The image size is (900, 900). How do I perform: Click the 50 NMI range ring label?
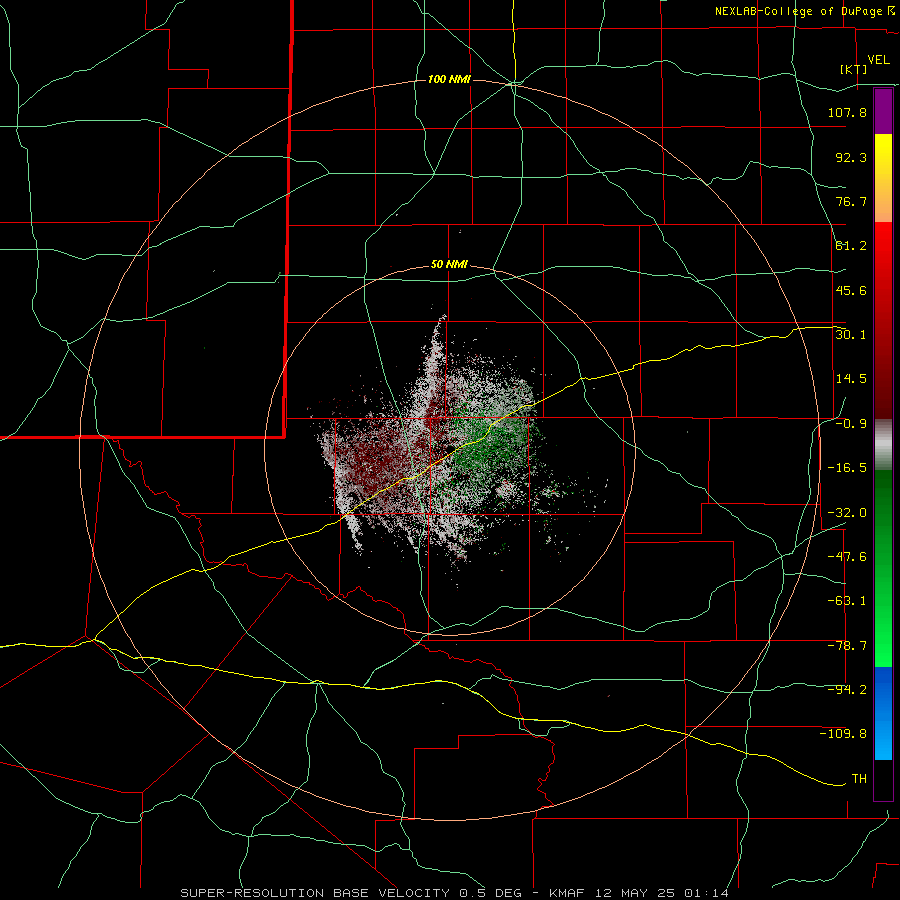point(449,265)
